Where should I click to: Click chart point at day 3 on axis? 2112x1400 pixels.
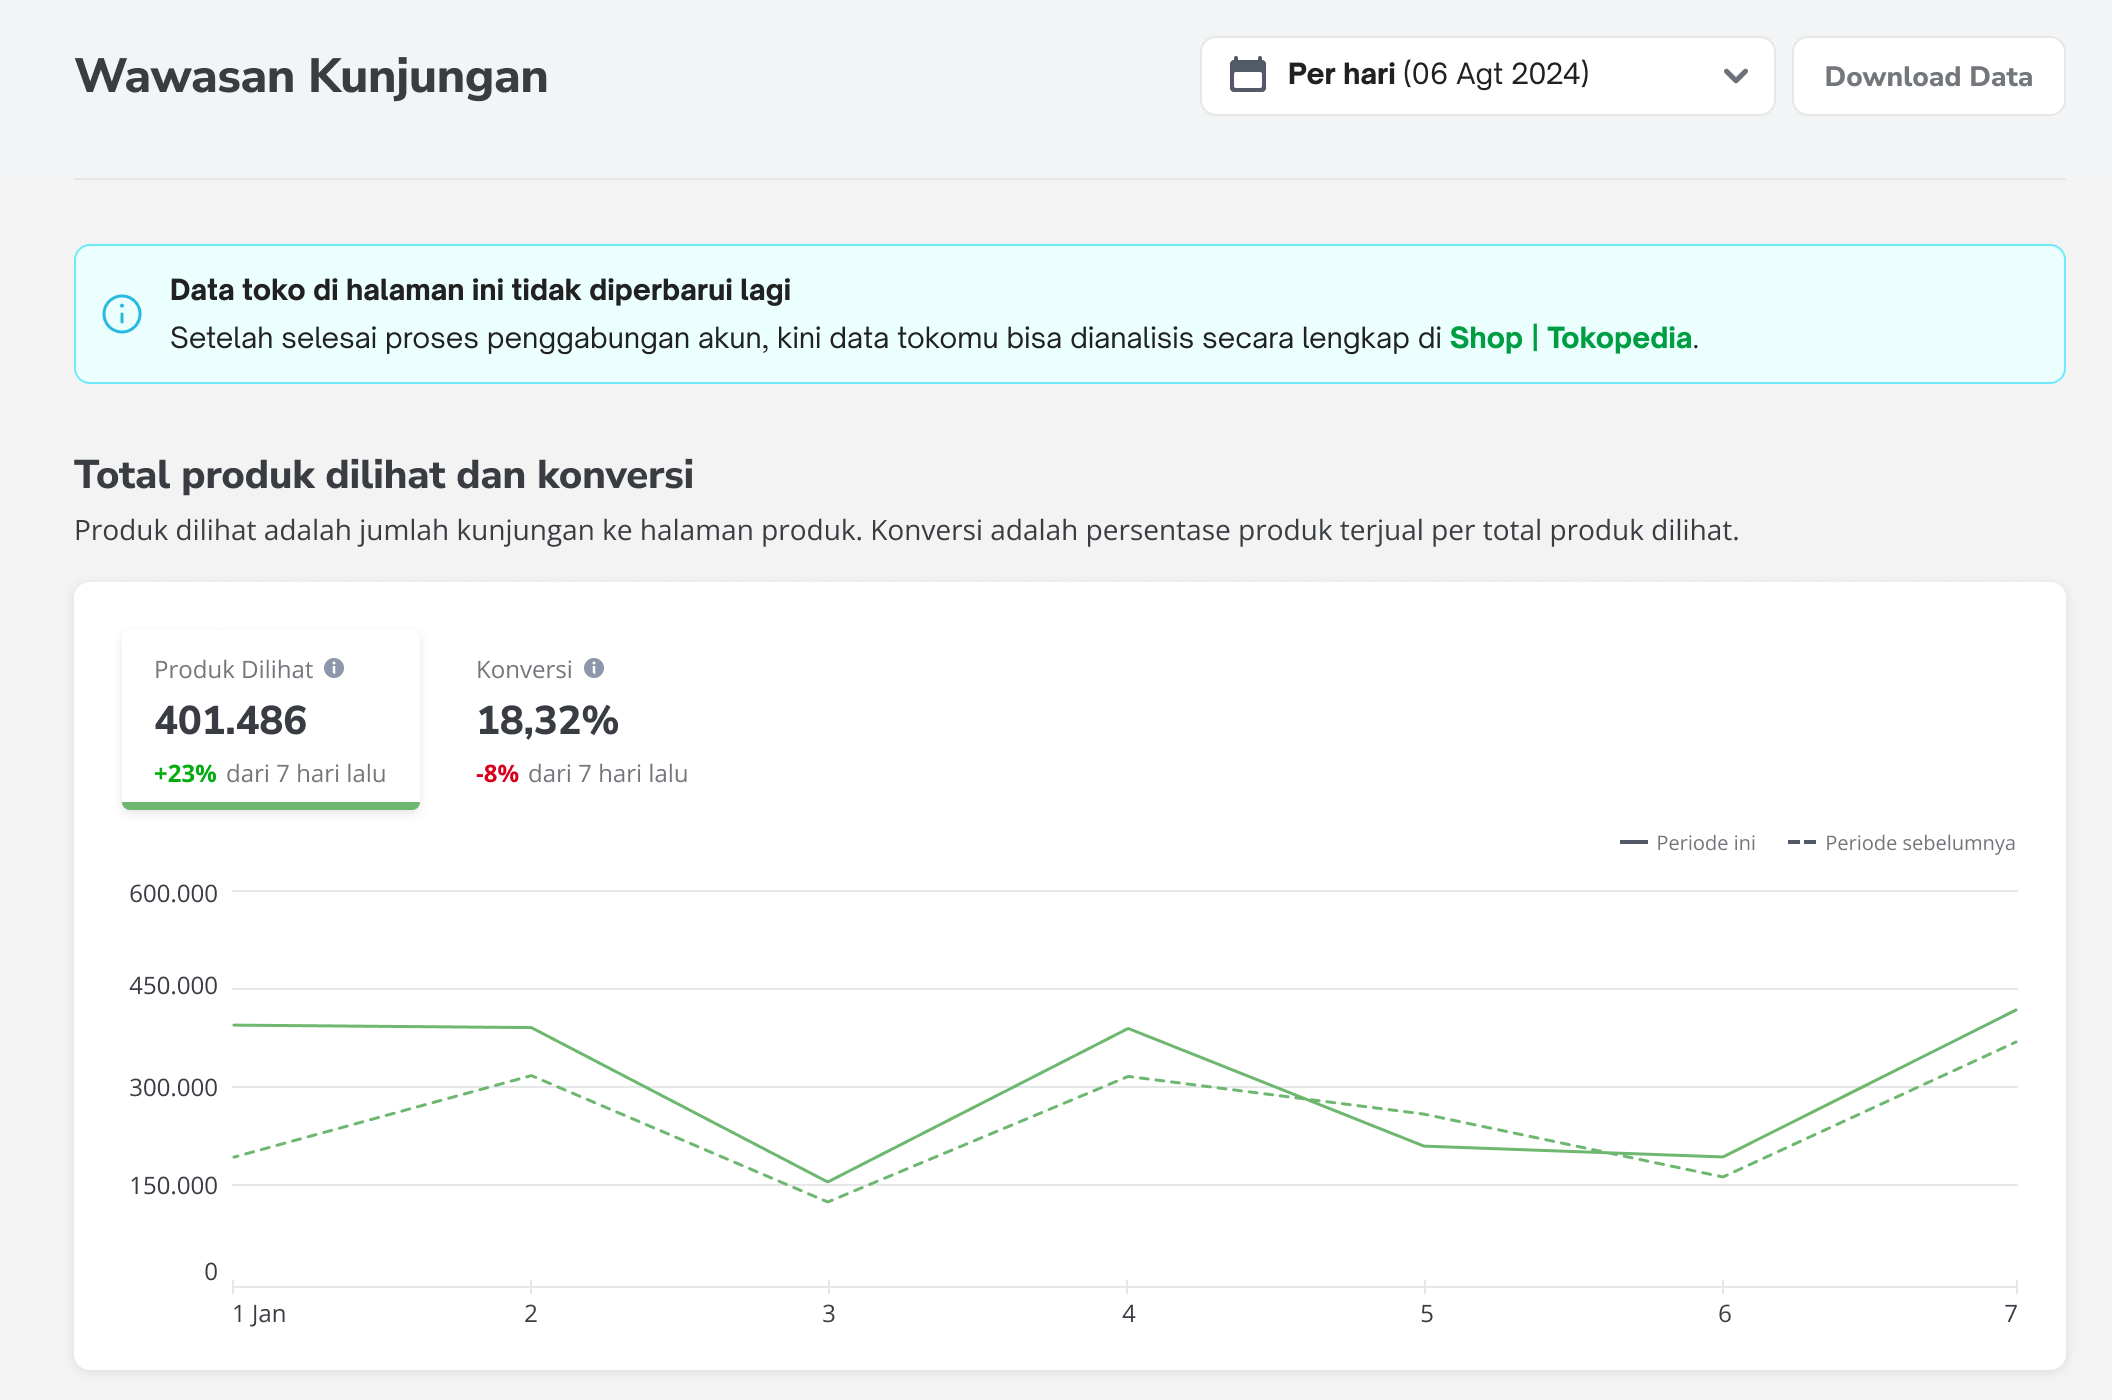coord(828,1182)
